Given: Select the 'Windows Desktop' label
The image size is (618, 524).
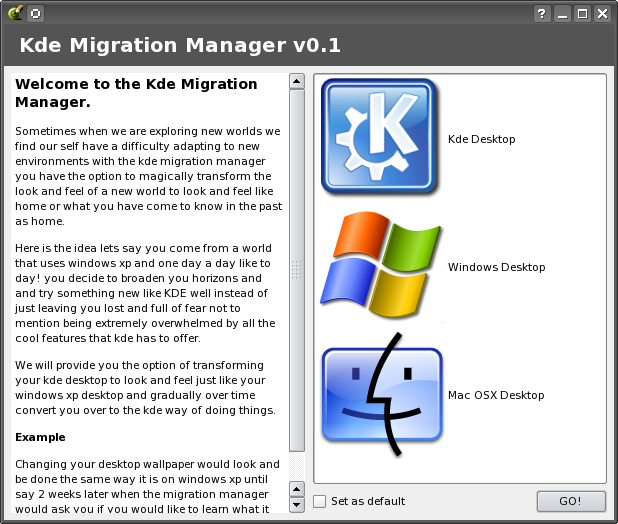Looking at the screenshot, I should [x=497, y=267].
